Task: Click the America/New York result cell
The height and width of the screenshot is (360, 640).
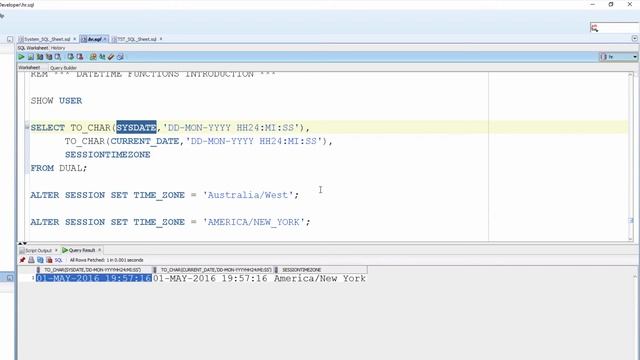Action: (x=320, y=278)
